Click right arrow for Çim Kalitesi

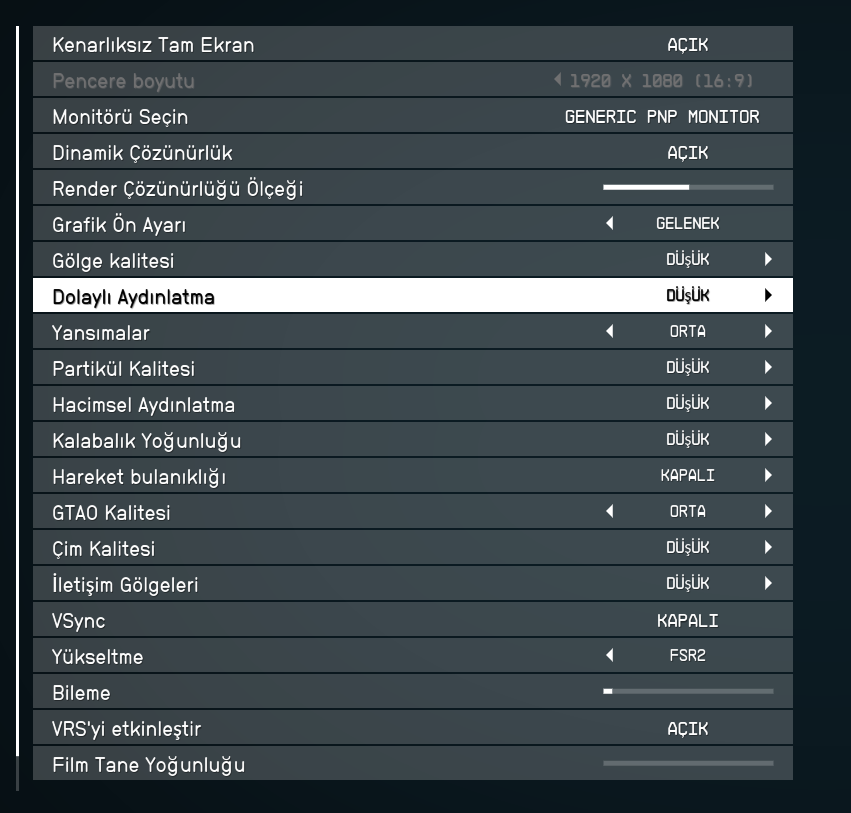(768, 548)
